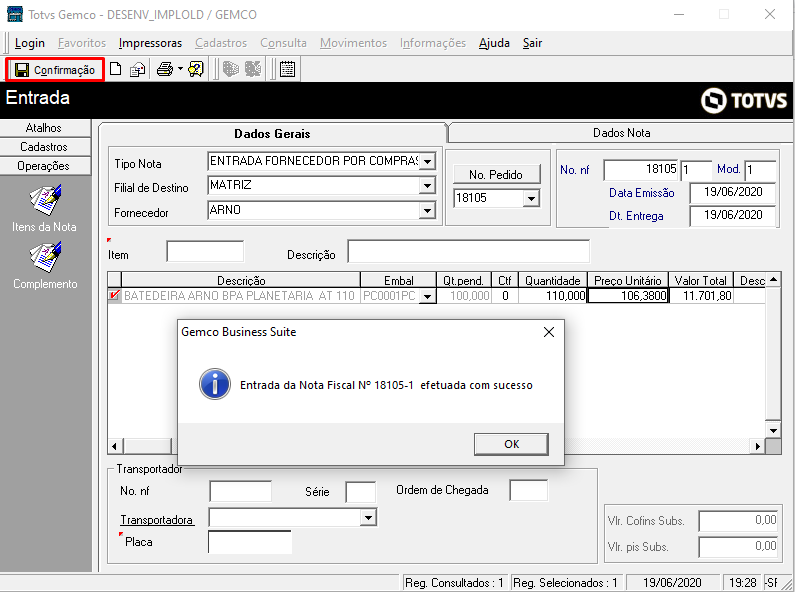Image resolution: width=795 pixels, height=592 pixels.
Task: Click the Quantidade cell 110,000
Action: (553, 295)
